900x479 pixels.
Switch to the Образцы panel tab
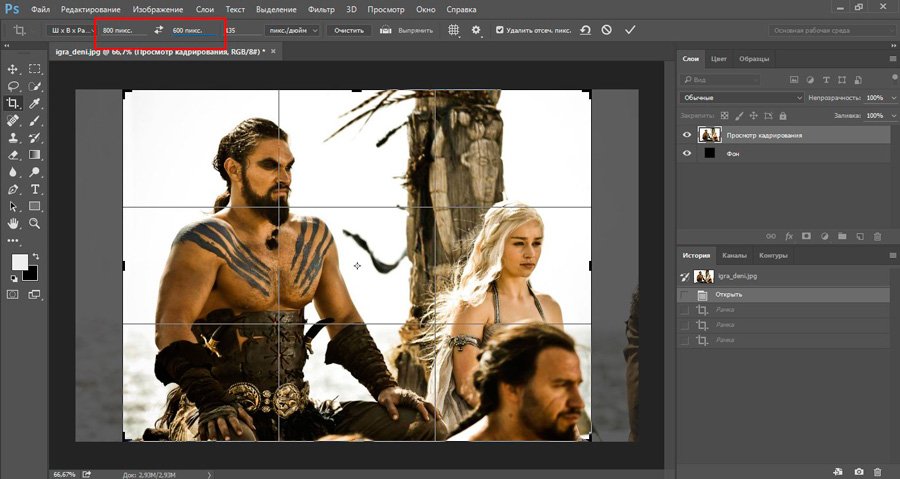pyautogui.click(x=754, y=59)
